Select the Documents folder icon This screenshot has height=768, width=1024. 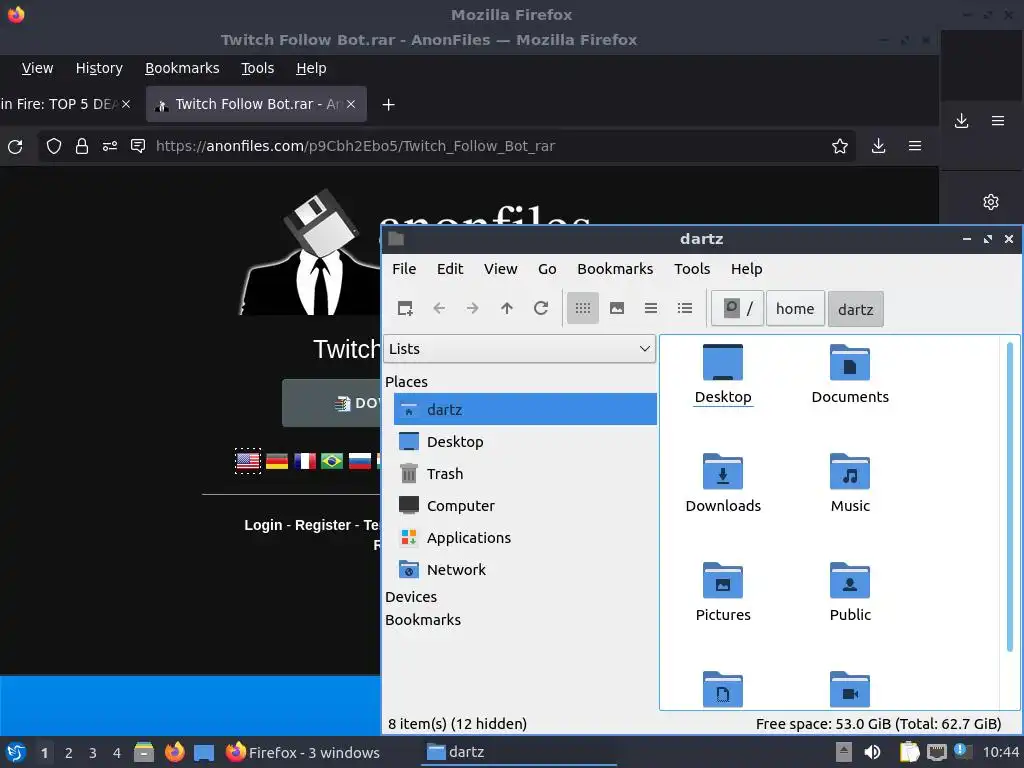pyautogui.click(x=850, y=374)
